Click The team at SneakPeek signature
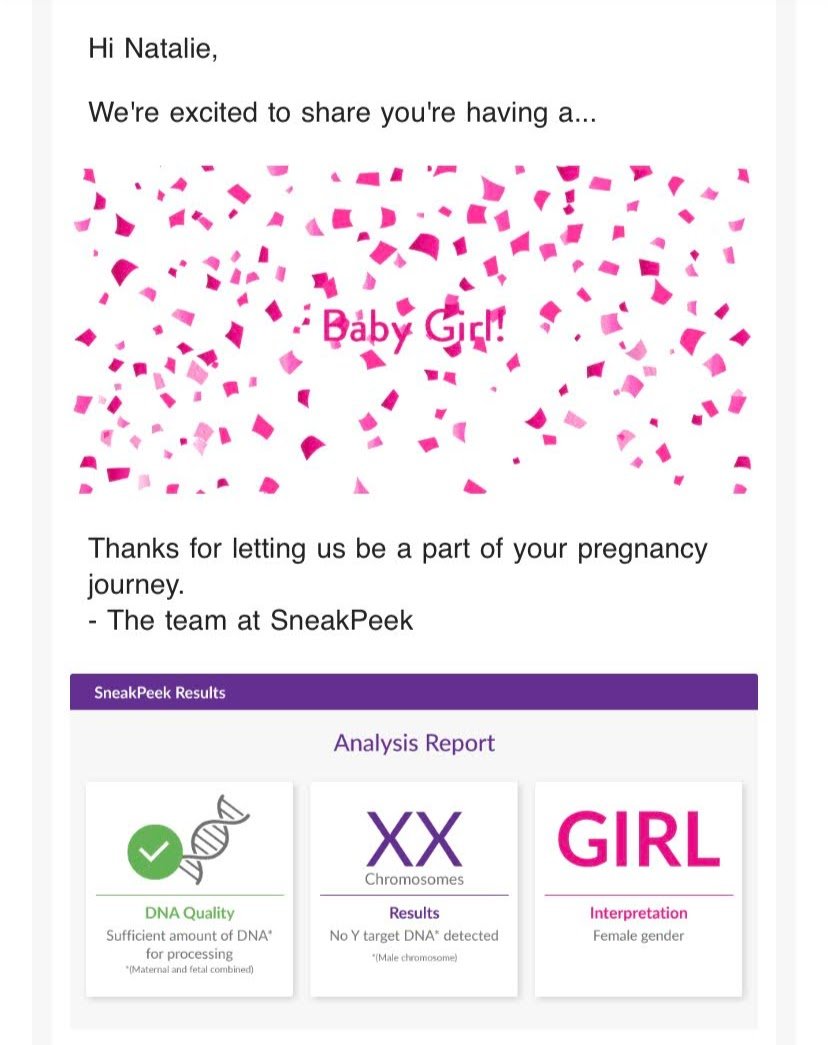This screenshot has height=1045, width=828. point(251,620)
